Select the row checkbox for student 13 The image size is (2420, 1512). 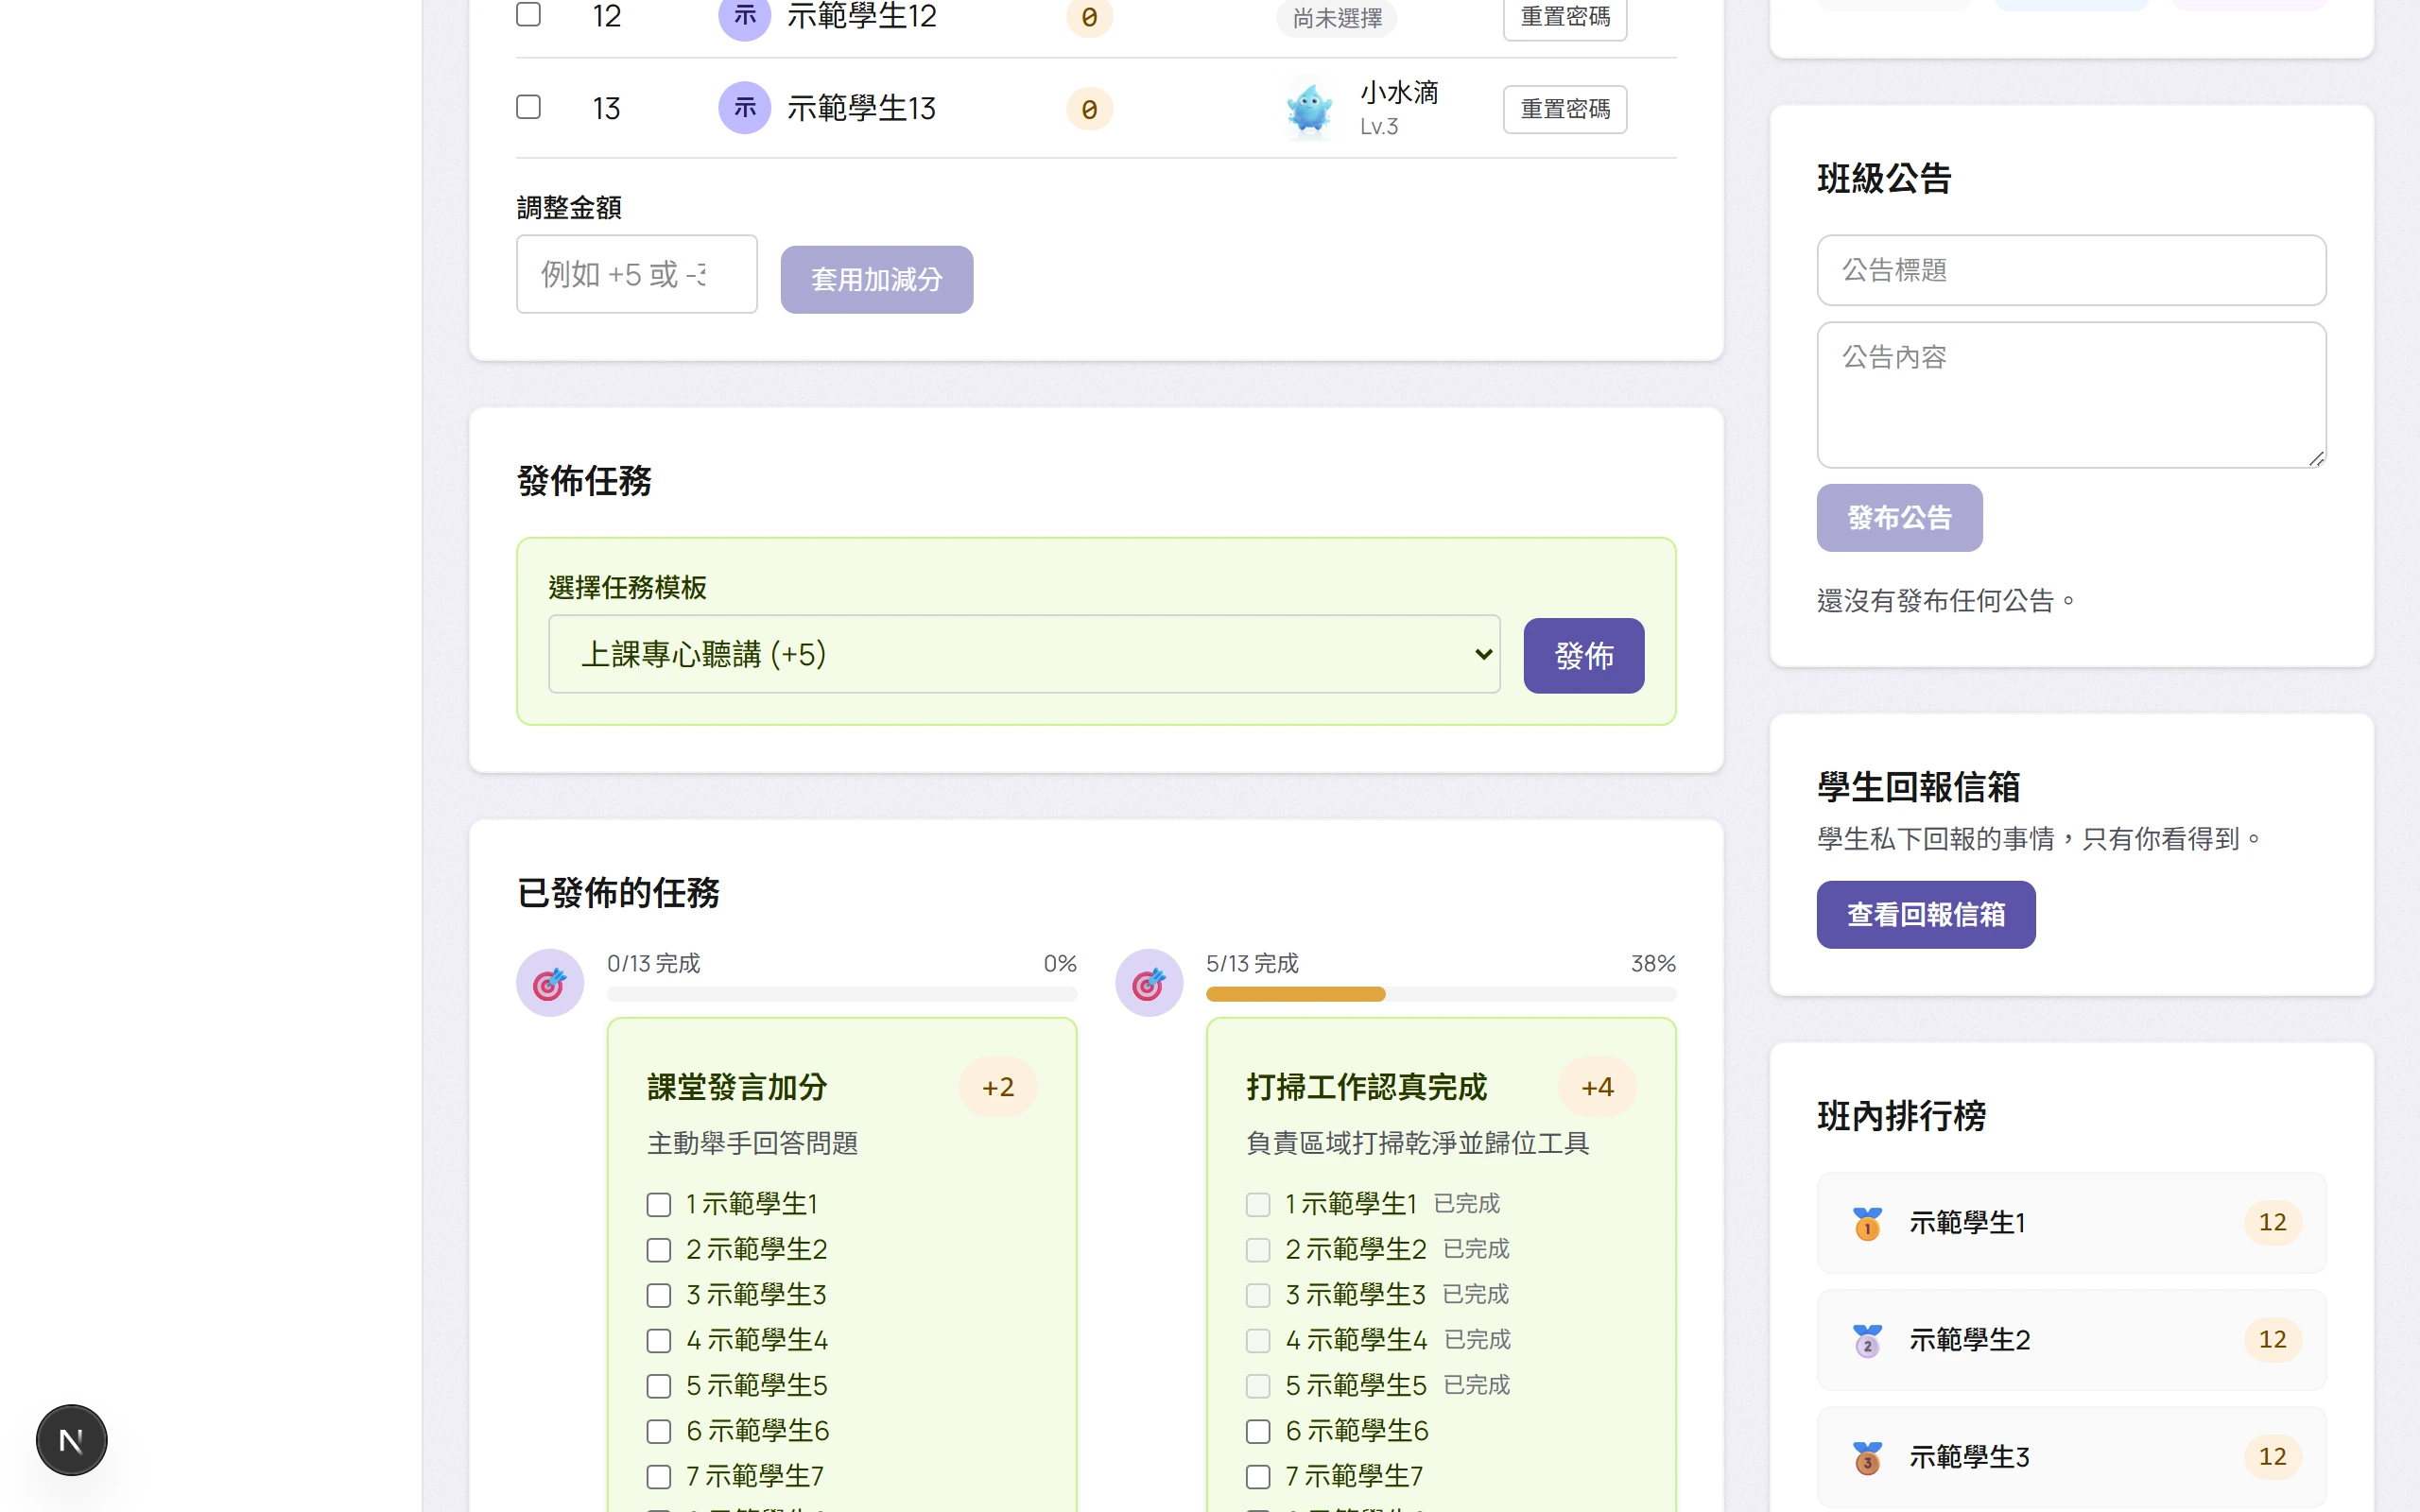tap(528, 107)
